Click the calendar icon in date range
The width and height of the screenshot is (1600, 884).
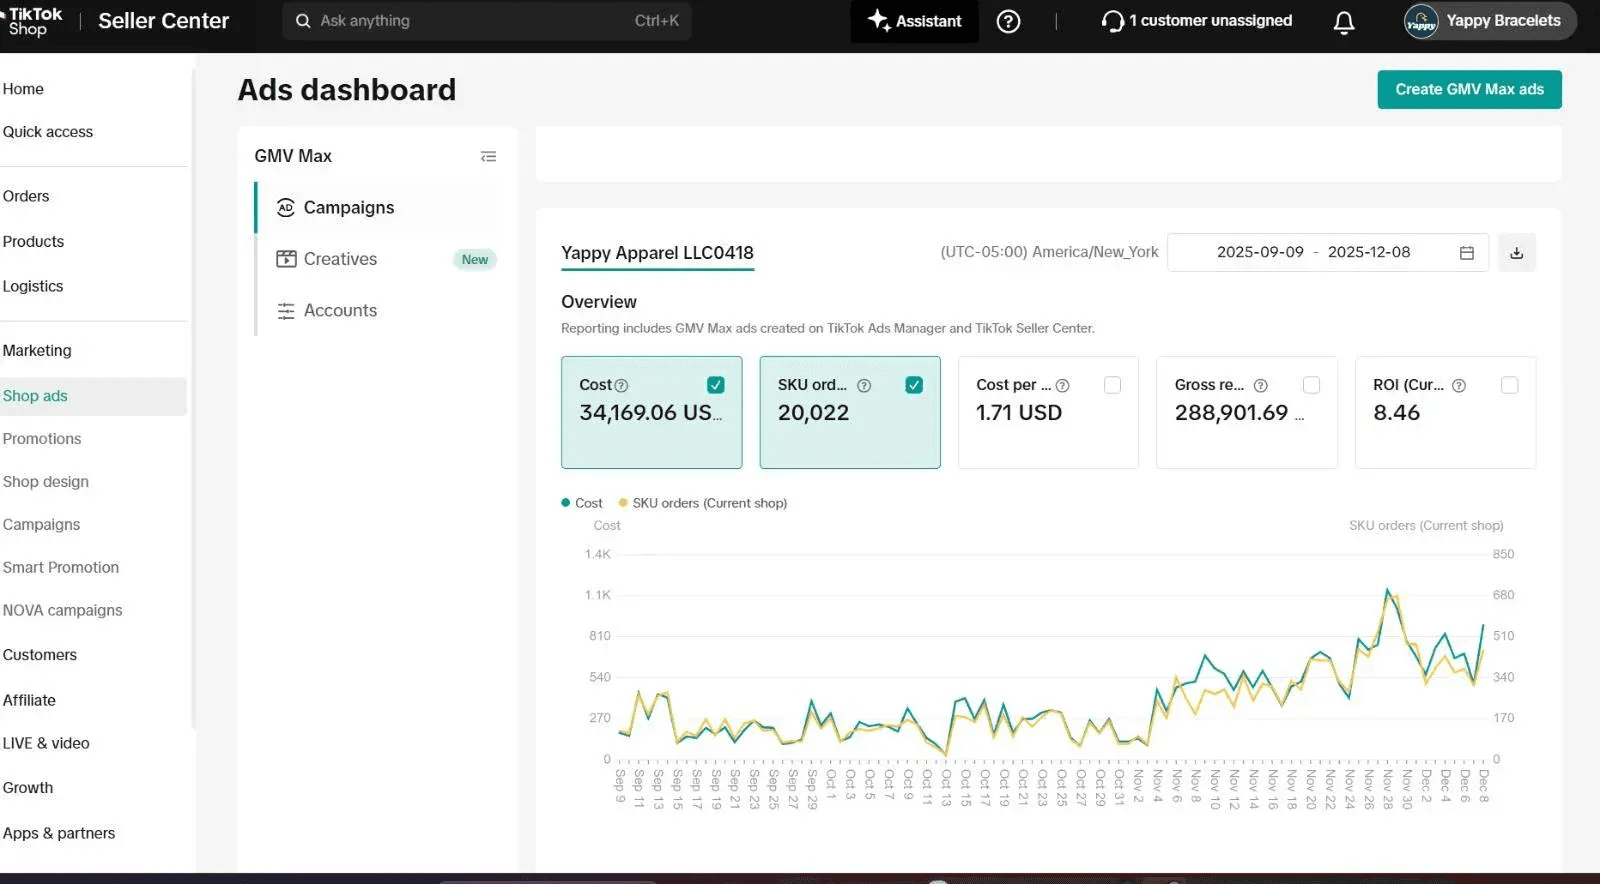(1466, 253)
